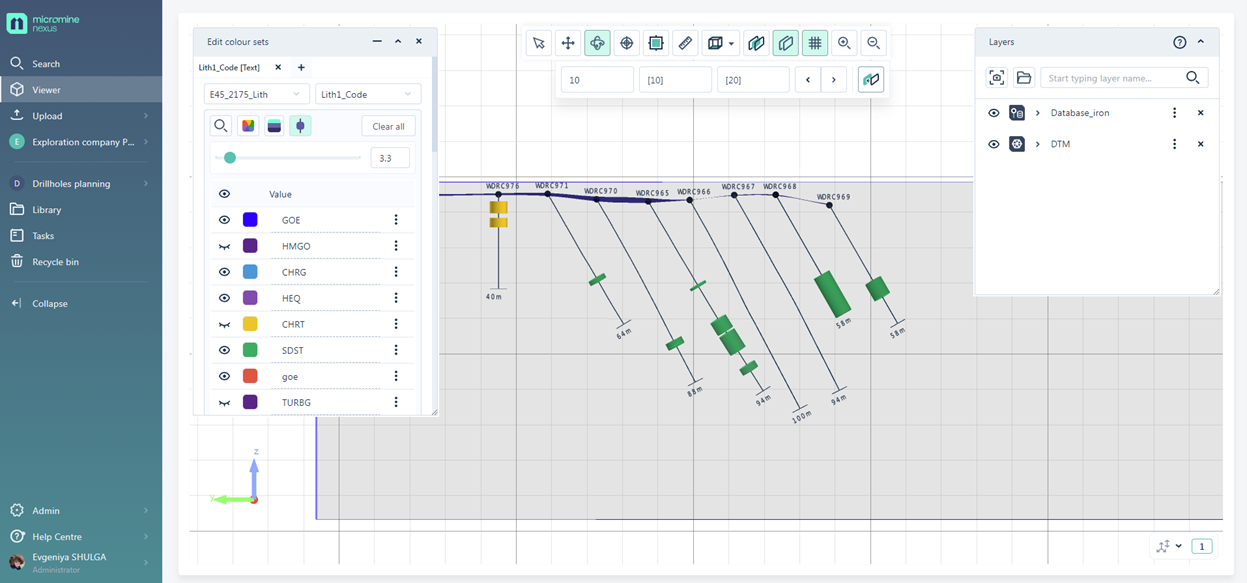Click the layer name search field
This screenshot has height=583, width=1247.
pyautogui.click(x=1110, y=78)
